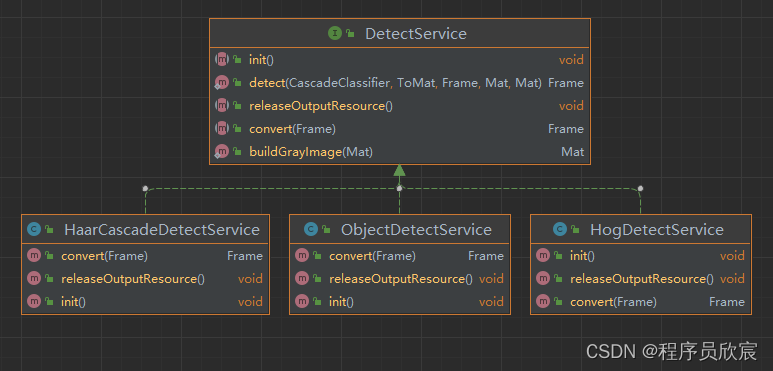Click the public-access lock icon beside DetectService title
Viewport: 773px width, 371px height.
tap(350, 34)
